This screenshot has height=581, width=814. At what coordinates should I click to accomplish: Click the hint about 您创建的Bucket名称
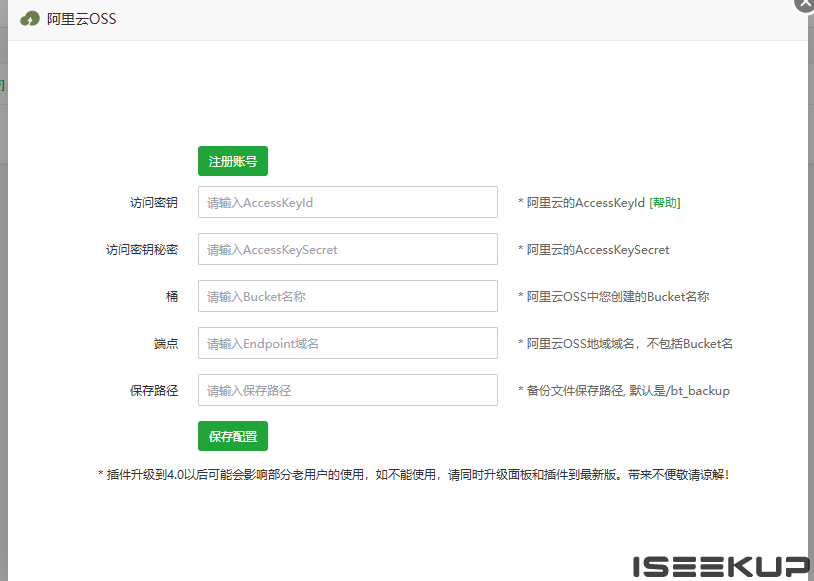614,296
